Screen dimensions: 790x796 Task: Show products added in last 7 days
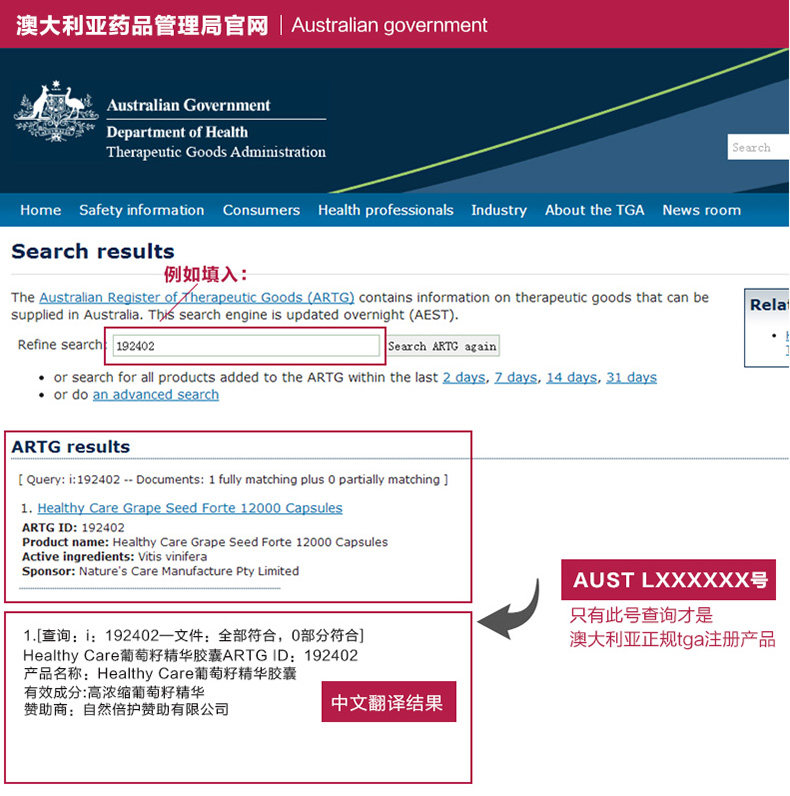tap(515, 377)
